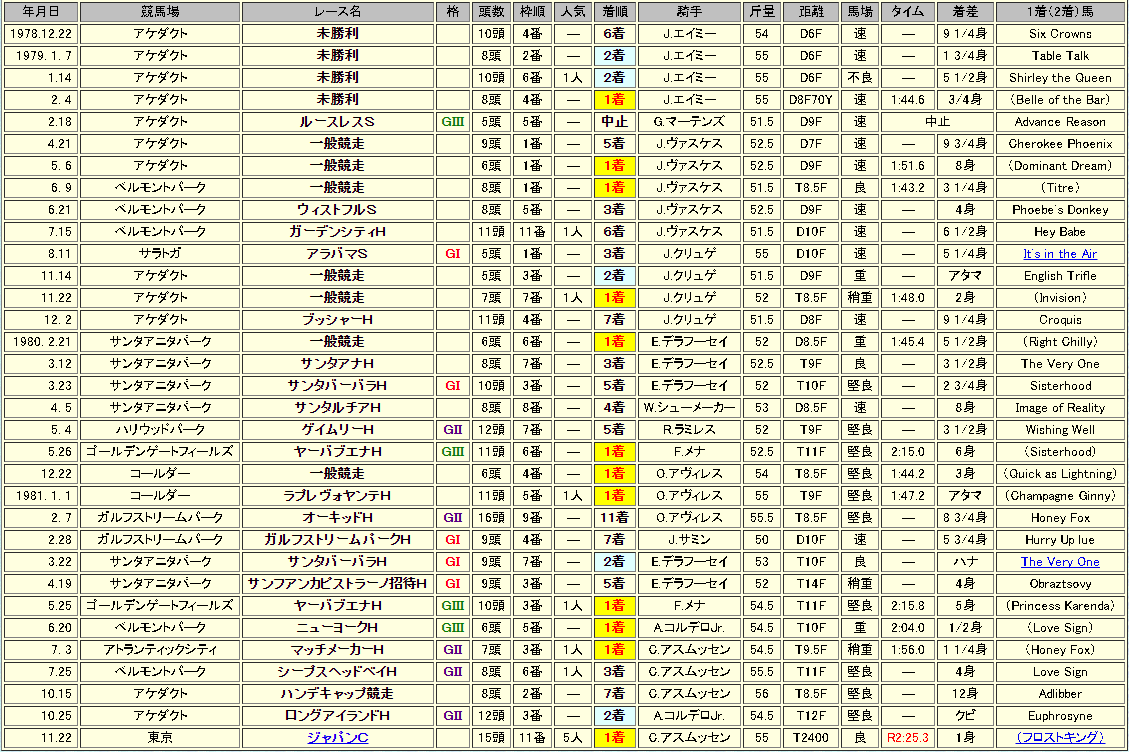Image resolution: width=1129 pixels, height=752 pixels.
Task: Click the (Dominant Dream) horse name
Action: [x=1060, y=166]
